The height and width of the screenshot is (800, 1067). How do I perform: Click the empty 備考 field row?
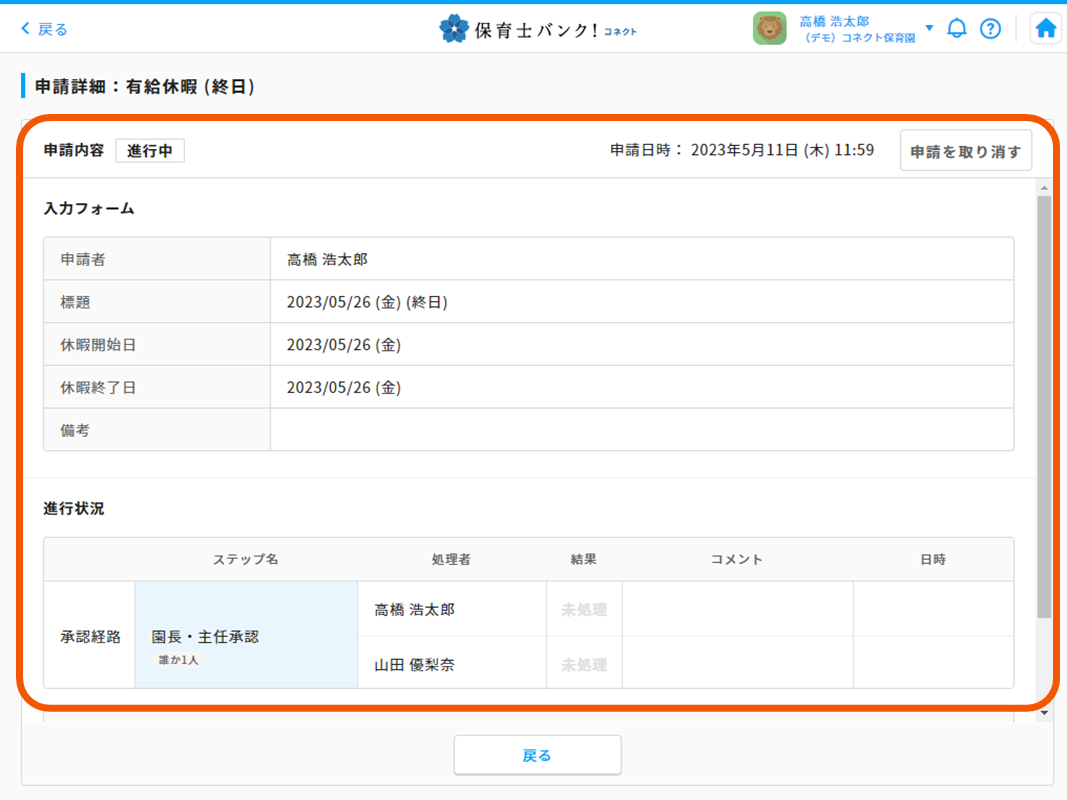pyautogui.click(x=640, y=430)
